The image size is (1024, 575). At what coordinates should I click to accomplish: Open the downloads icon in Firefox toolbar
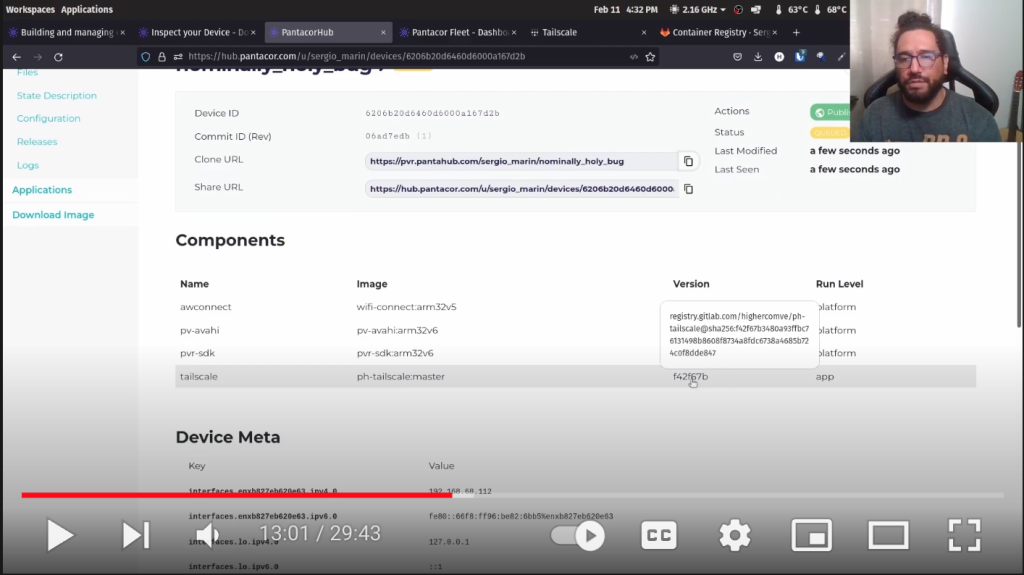coord(758,57)
